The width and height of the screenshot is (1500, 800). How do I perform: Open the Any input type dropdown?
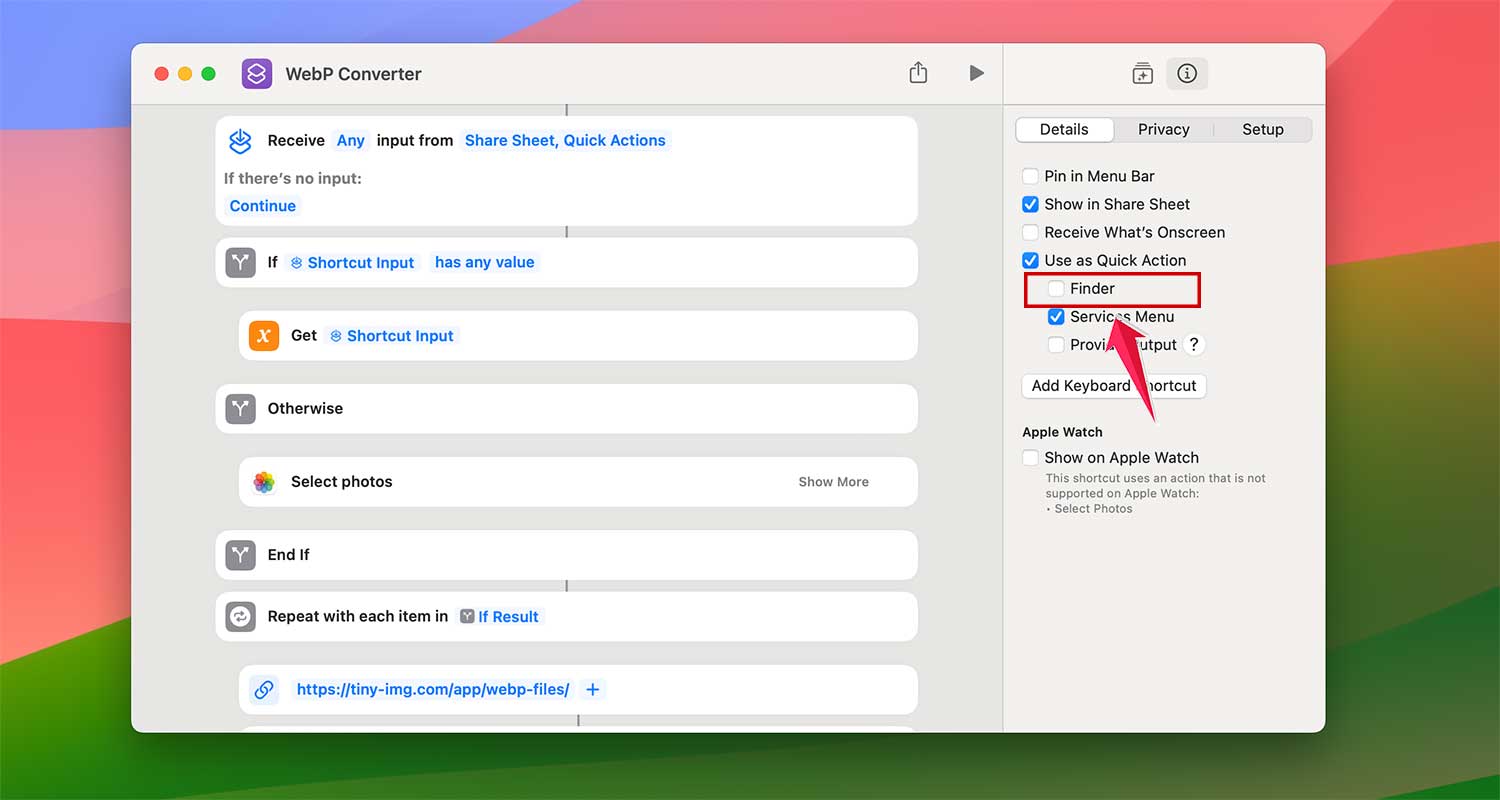351,140
